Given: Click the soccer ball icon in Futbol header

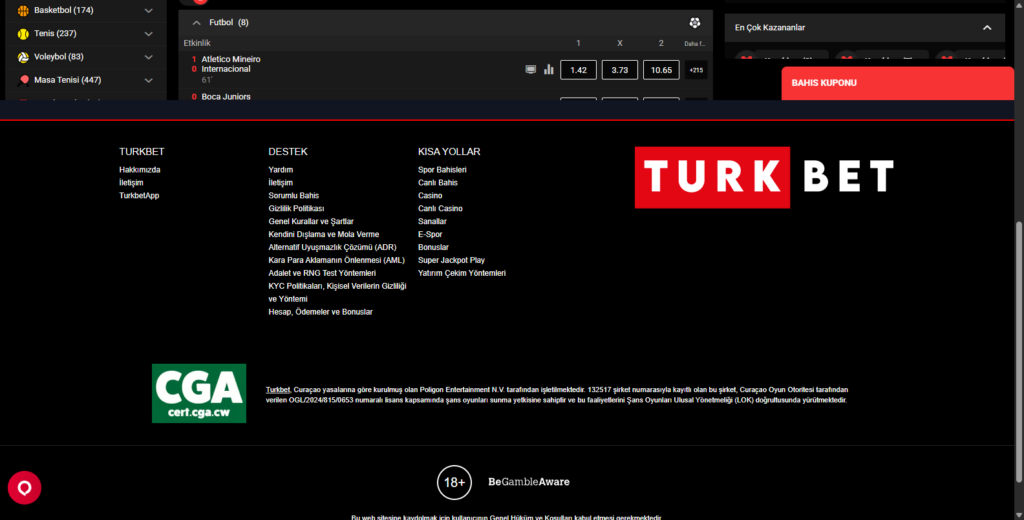Looking at the screenshot, I should click(x=695, y=22).
